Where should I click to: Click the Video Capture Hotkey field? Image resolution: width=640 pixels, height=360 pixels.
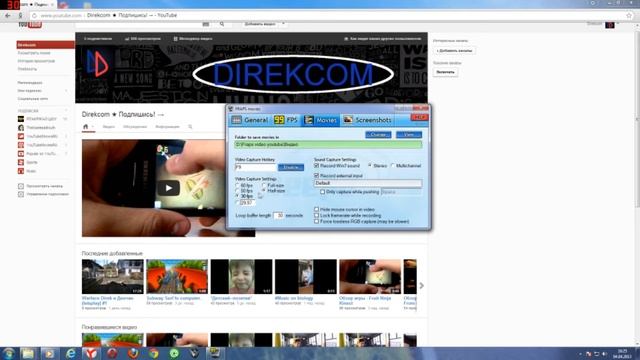[256, 167]
